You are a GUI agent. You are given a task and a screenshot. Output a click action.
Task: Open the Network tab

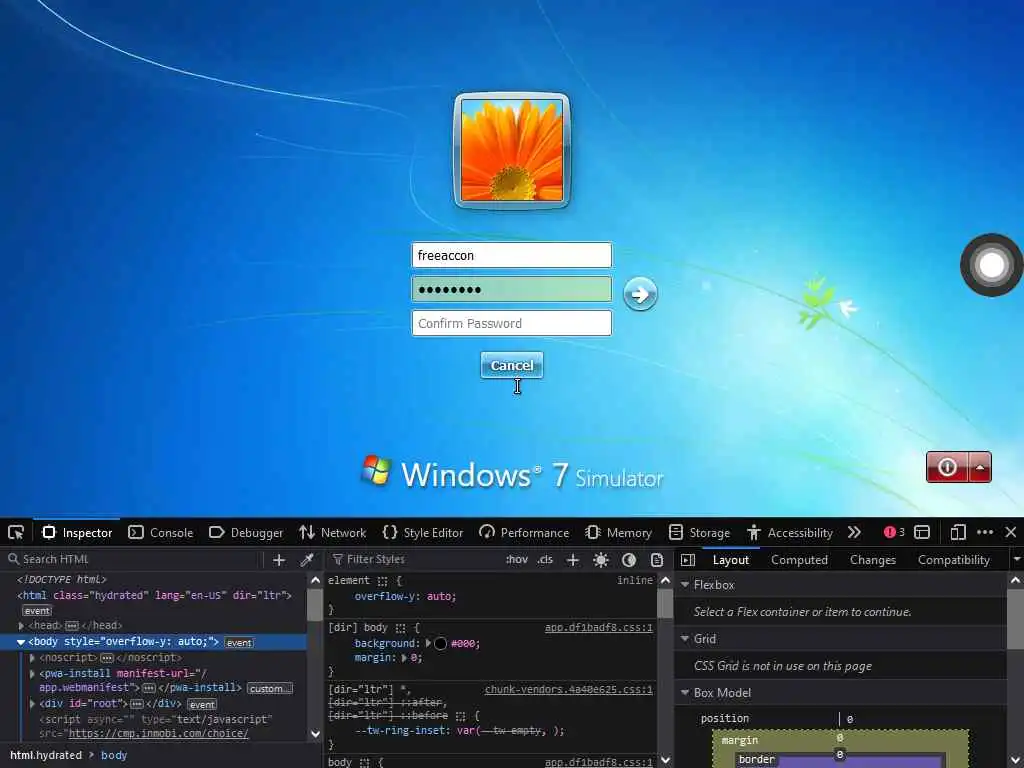pyautogui.click(x=333, y=533)
